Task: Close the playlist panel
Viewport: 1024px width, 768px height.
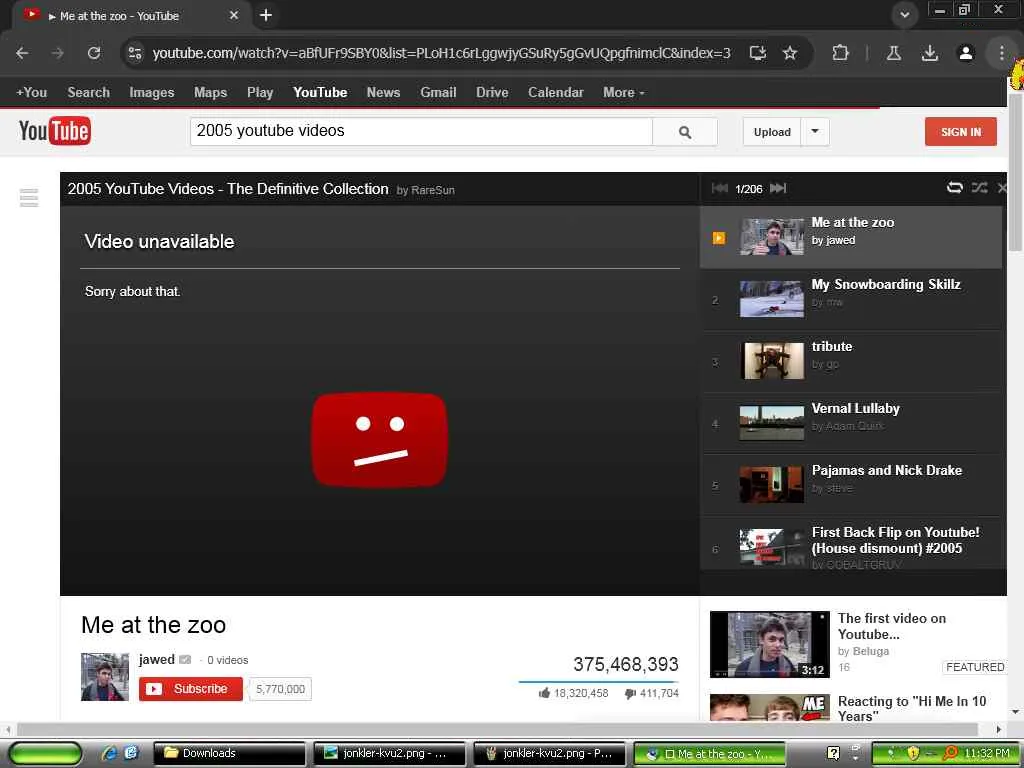Action: 1002,188
